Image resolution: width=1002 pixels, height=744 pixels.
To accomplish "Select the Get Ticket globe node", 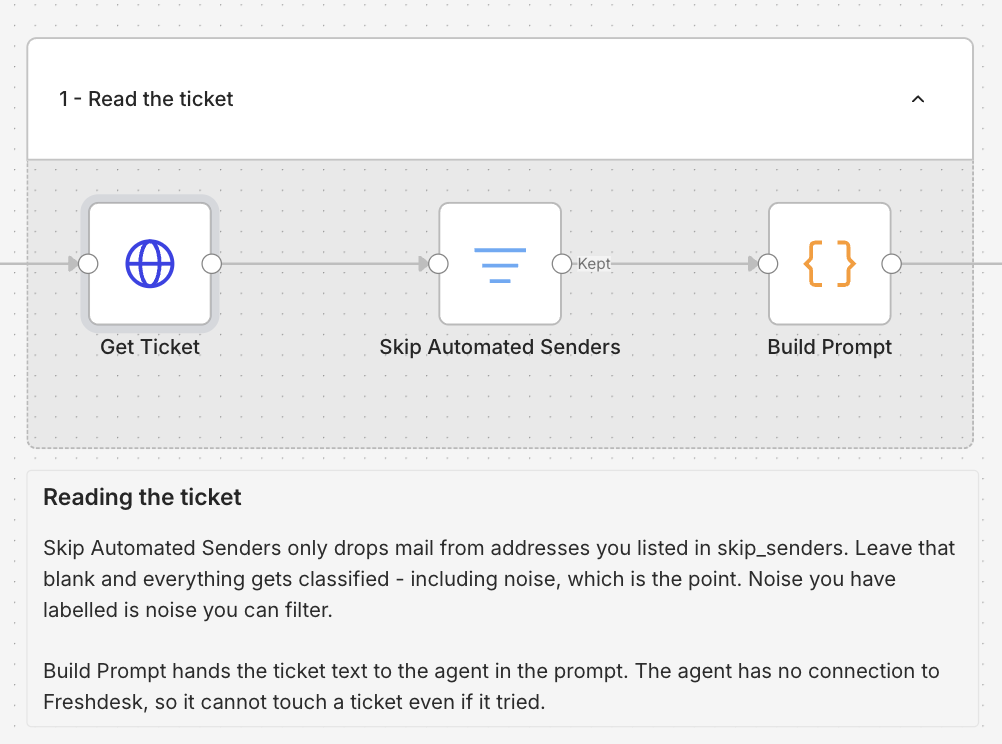I will pyautogui.click(x=150, y=263).
